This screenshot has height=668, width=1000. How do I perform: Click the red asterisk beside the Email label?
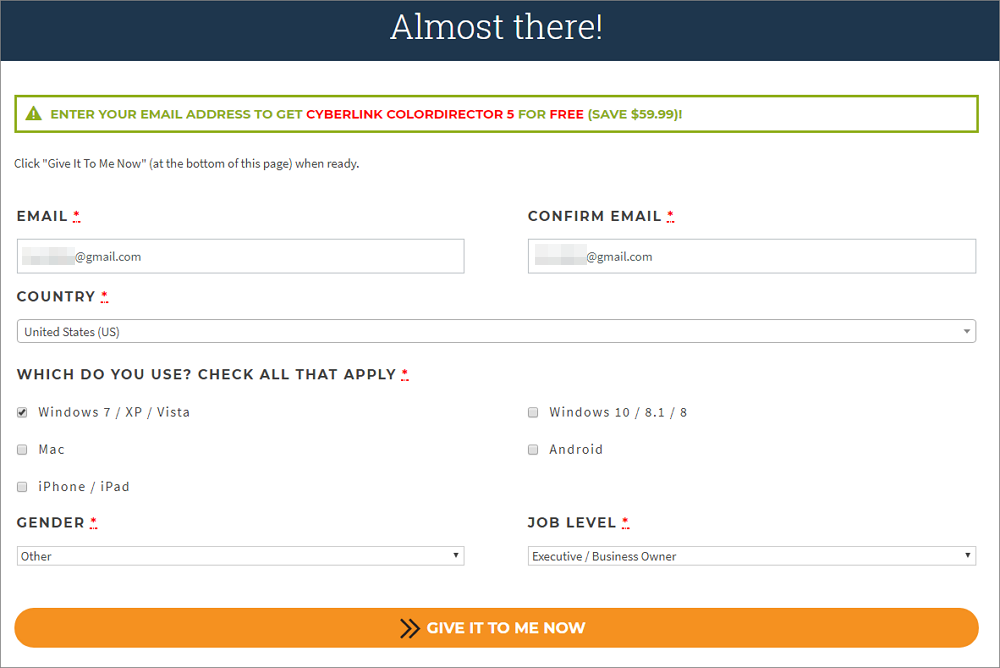coord(77,217)
